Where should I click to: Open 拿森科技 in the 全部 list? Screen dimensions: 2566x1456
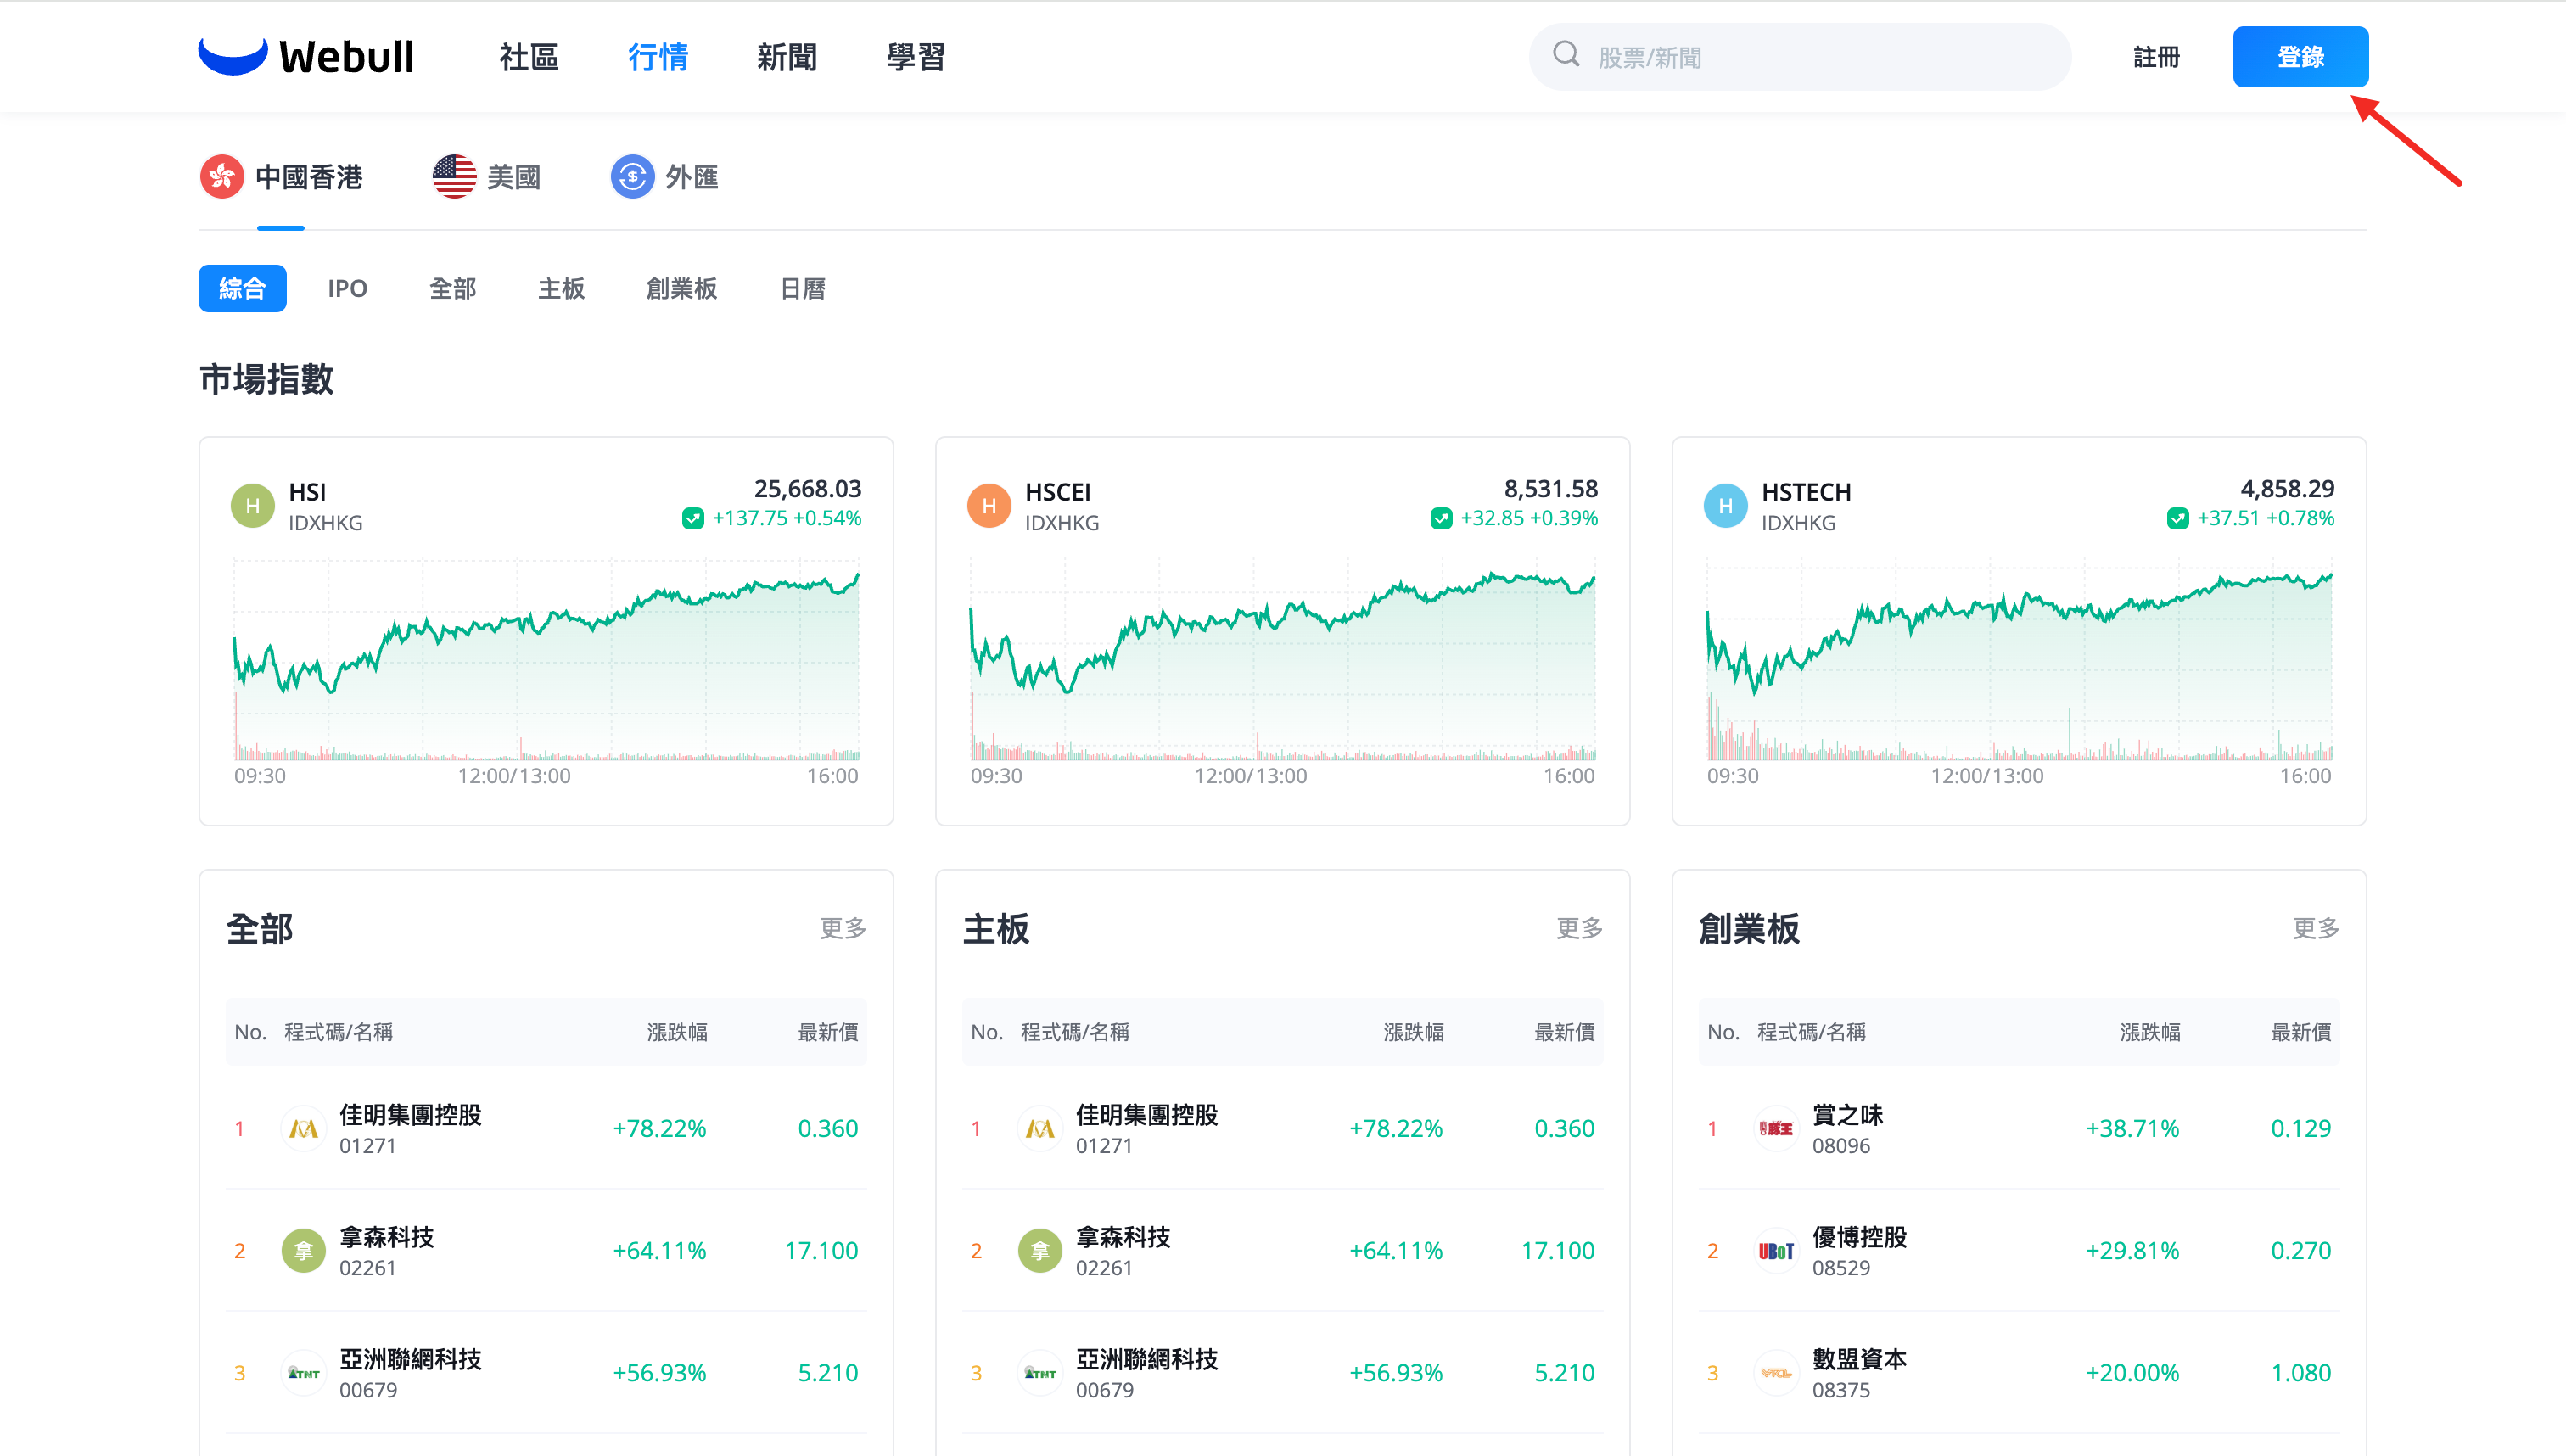546,1251
